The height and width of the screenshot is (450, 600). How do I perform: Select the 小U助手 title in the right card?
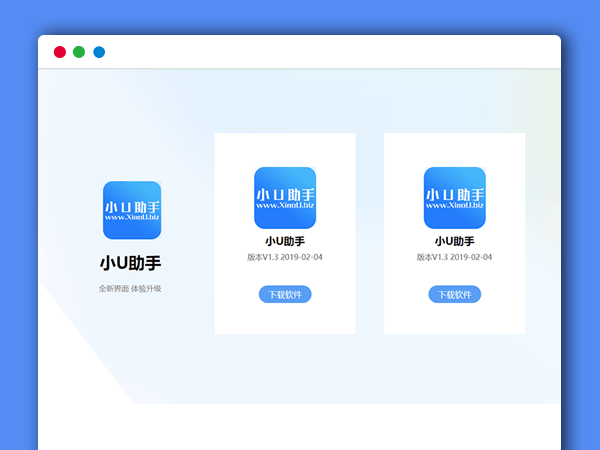[455, 241]
